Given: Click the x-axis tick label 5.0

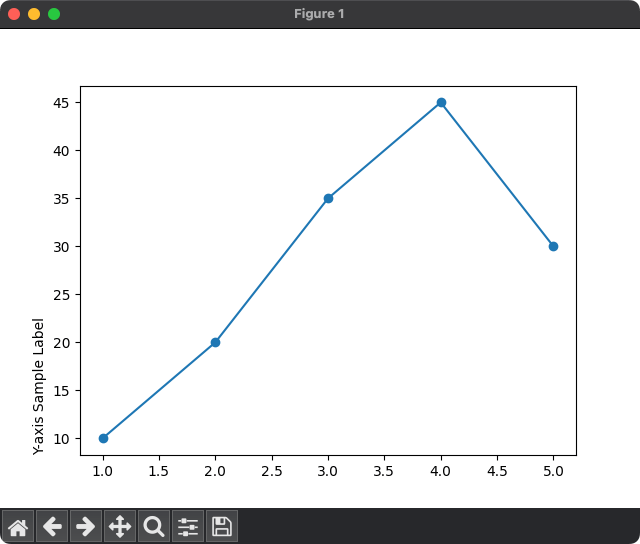Looking at the screenshot, I should [553, 471].
